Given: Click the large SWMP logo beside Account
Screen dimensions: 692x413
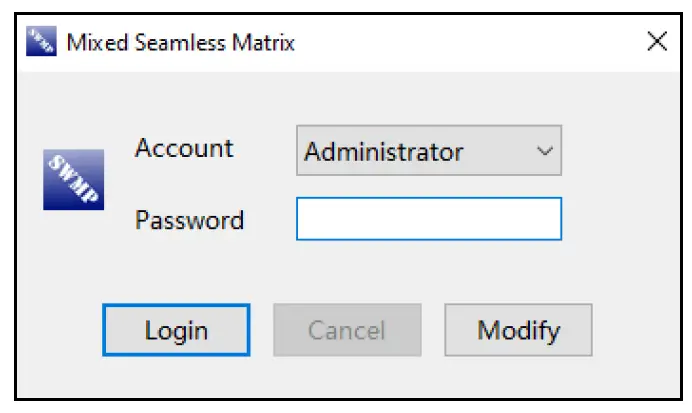Looking at the screenshot, I should pyautogui.click(x=73, y=180).
